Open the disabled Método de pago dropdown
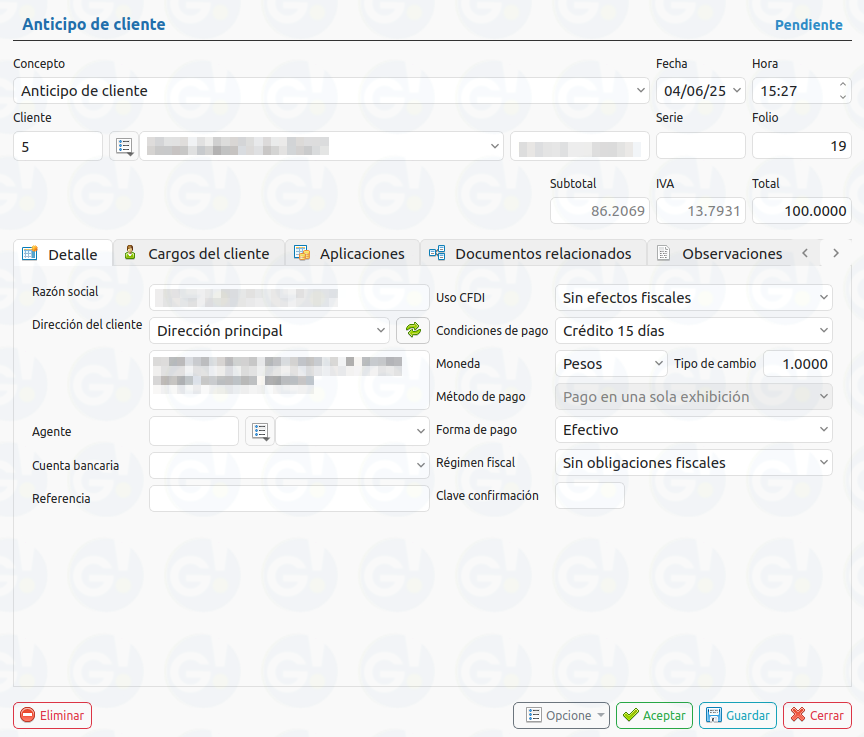The width and height of the screenshot is (864, 737). click(823, 397)
